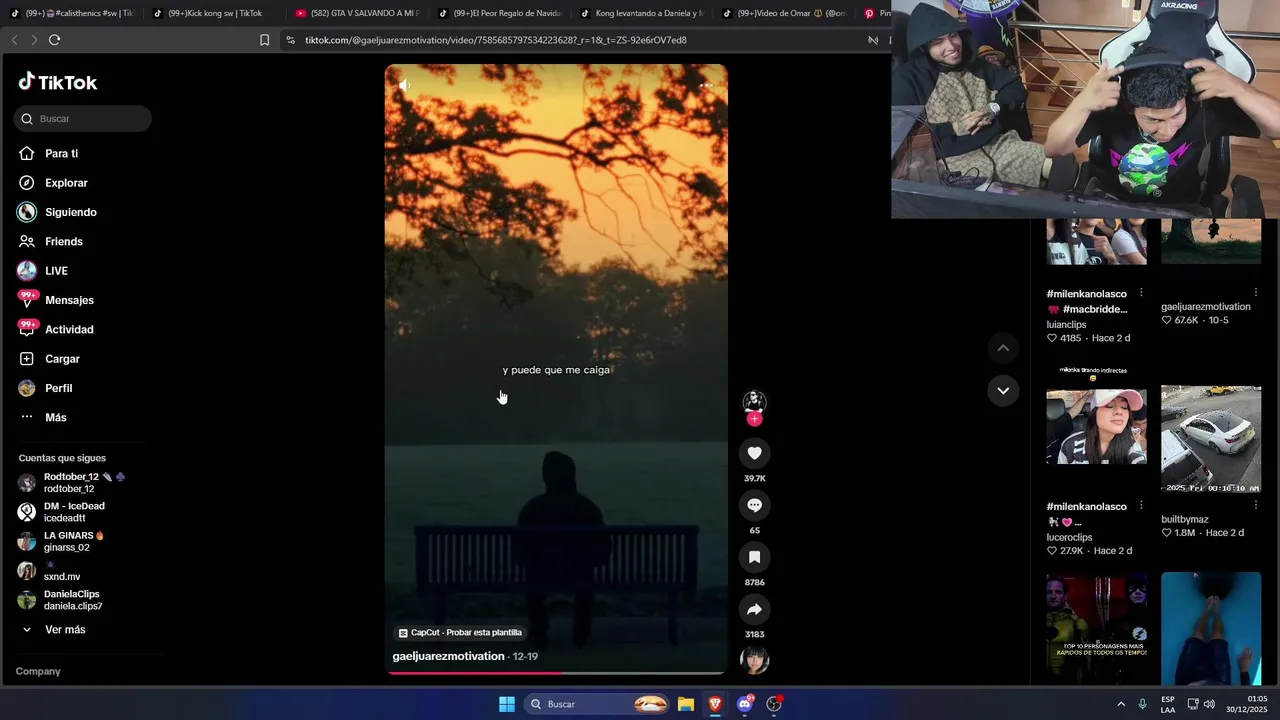Open the white car builtbymaz thumbnail
Viewport: 1280px width, 720px height.
(x=1211, y=439)
